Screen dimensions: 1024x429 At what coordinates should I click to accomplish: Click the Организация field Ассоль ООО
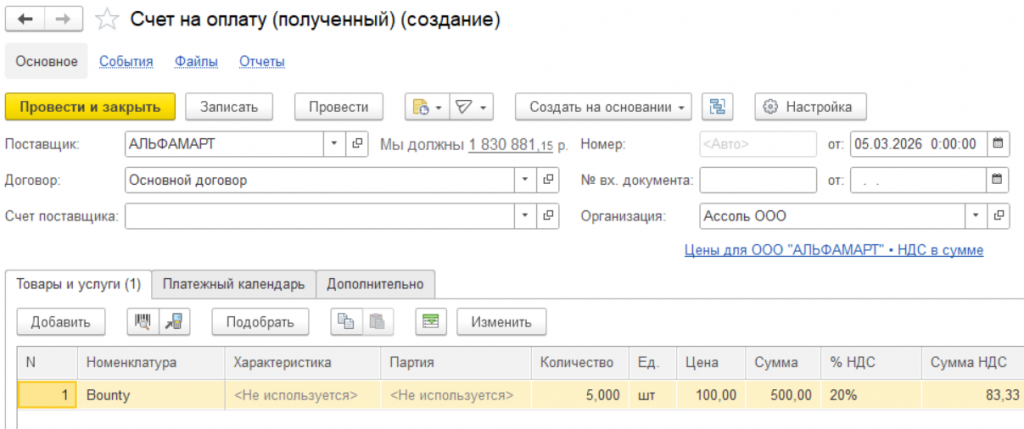pyautogui.click(x=832, y=215)
